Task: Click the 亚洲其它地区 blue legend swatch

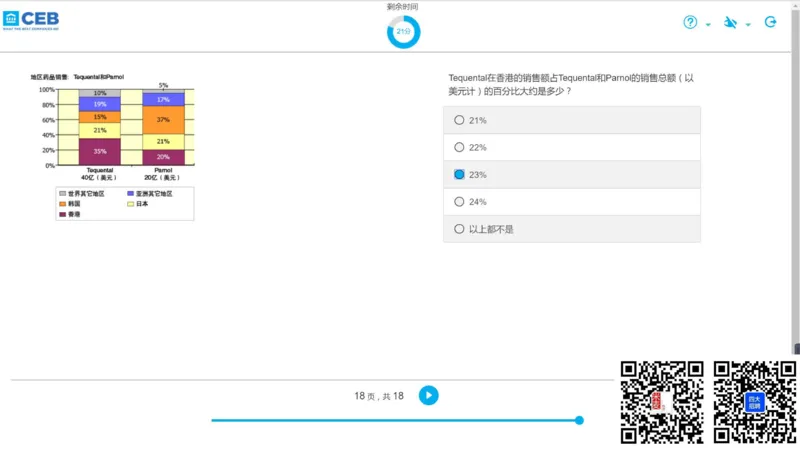Action: 131,194
